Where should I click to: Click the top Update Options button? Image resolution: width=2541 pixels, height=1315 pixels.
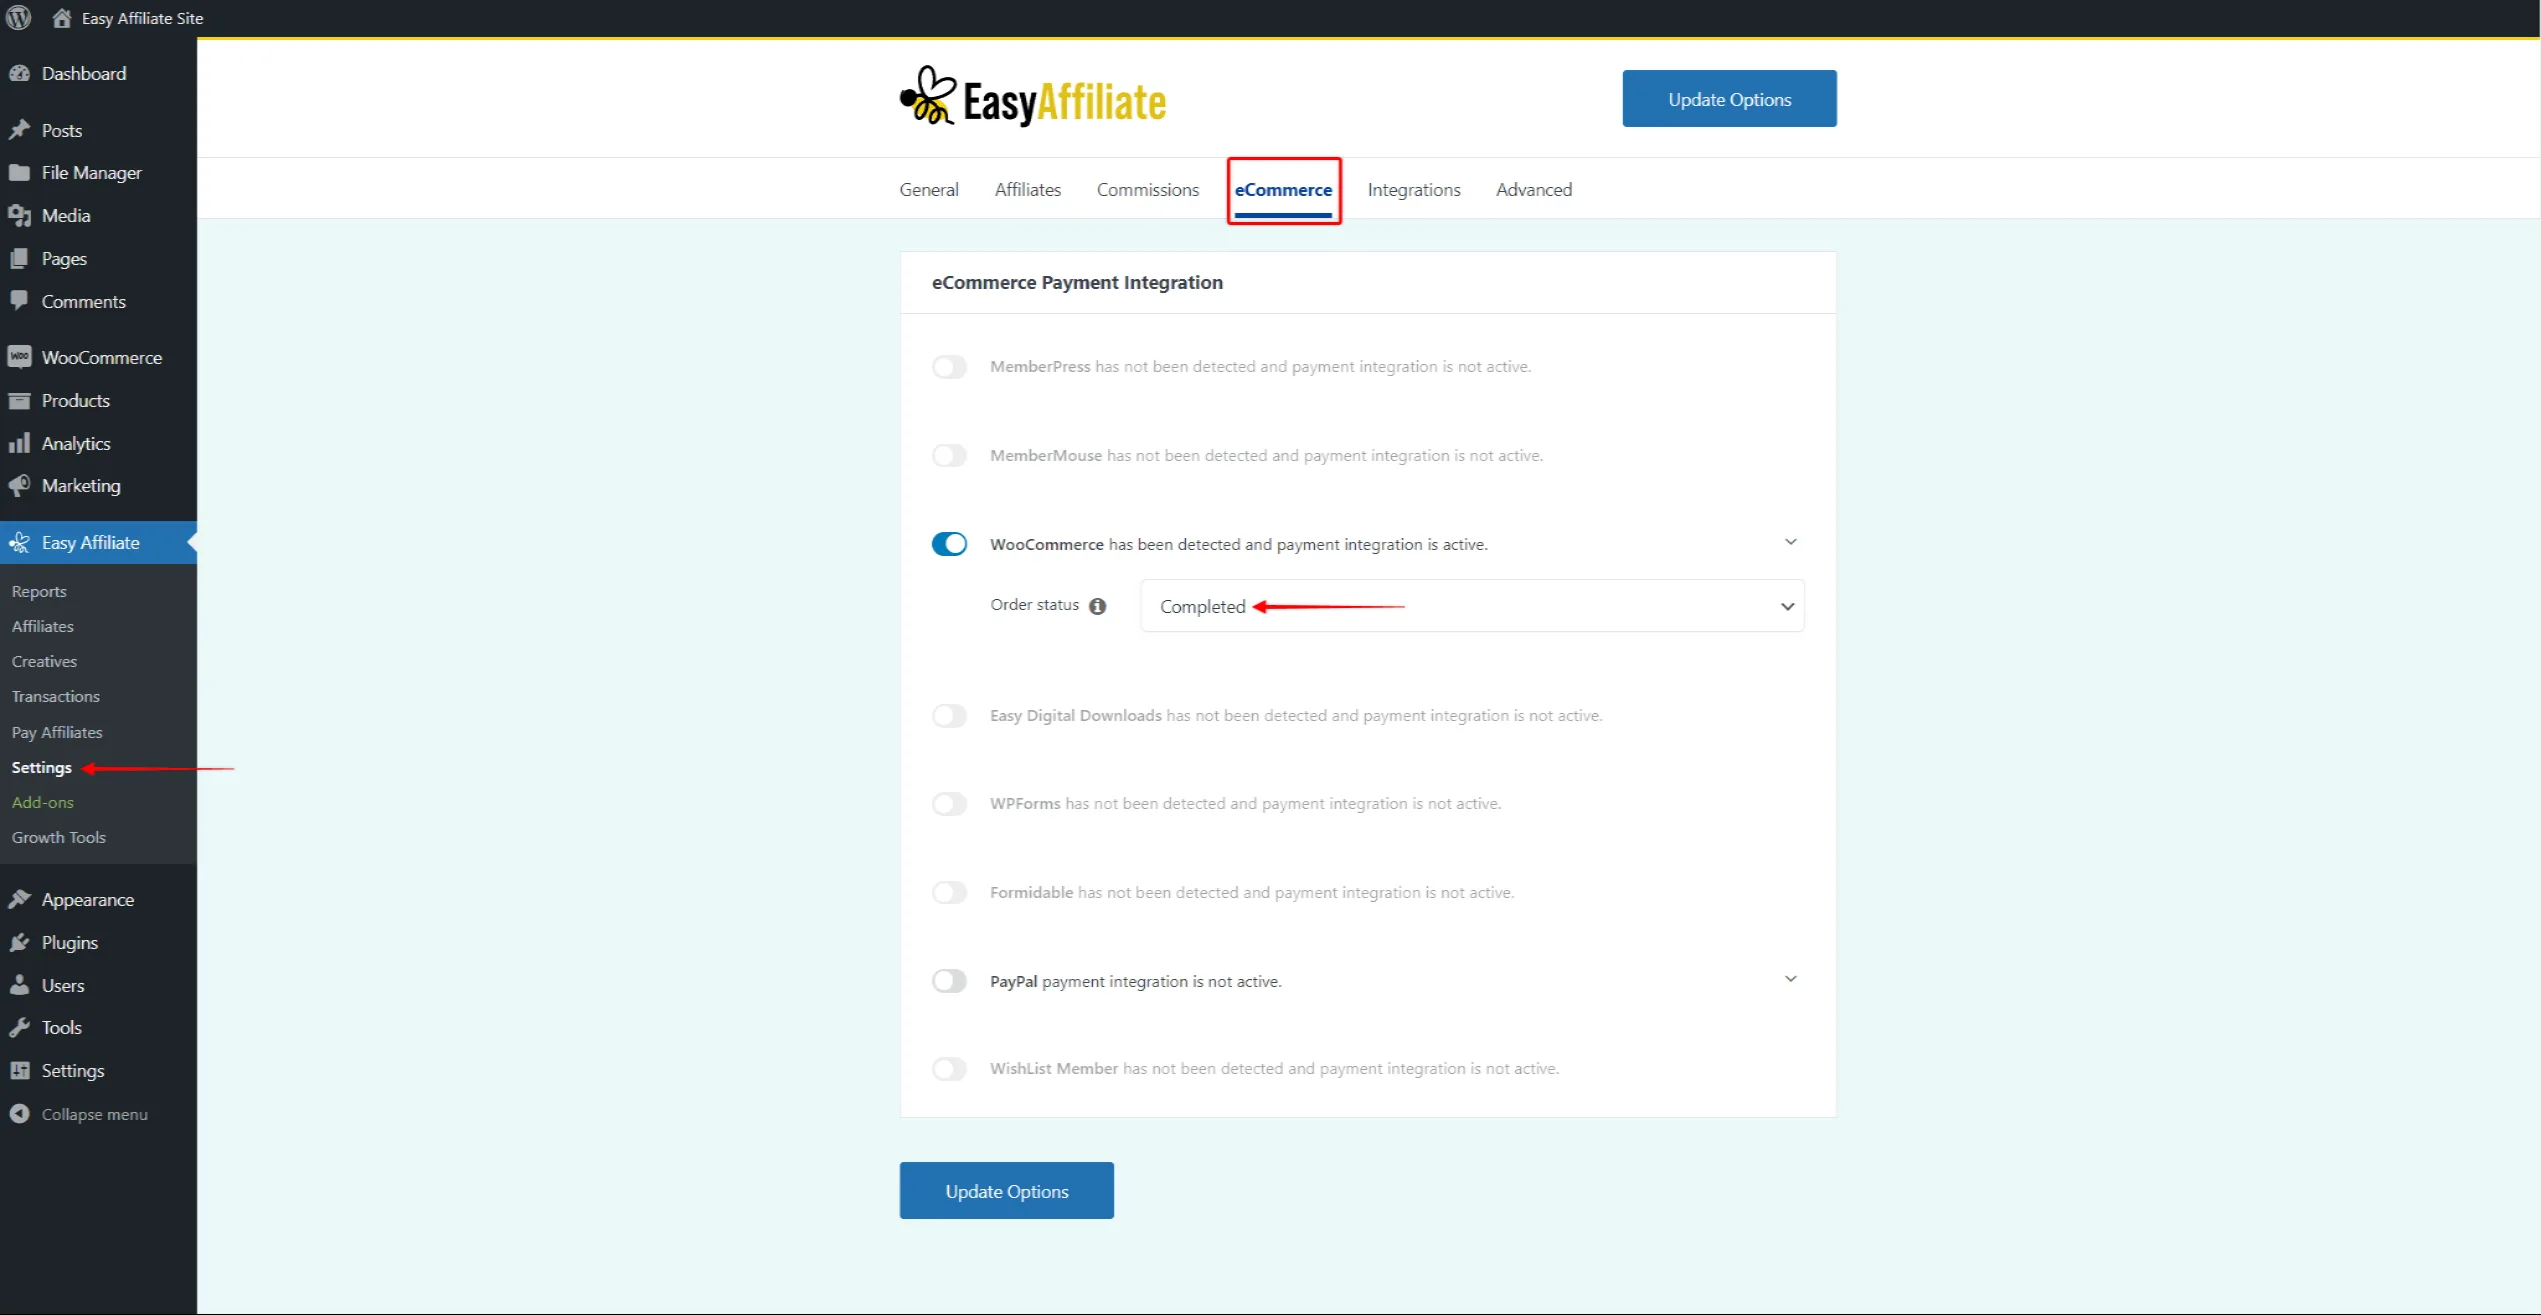click(x=1729, y=98)
